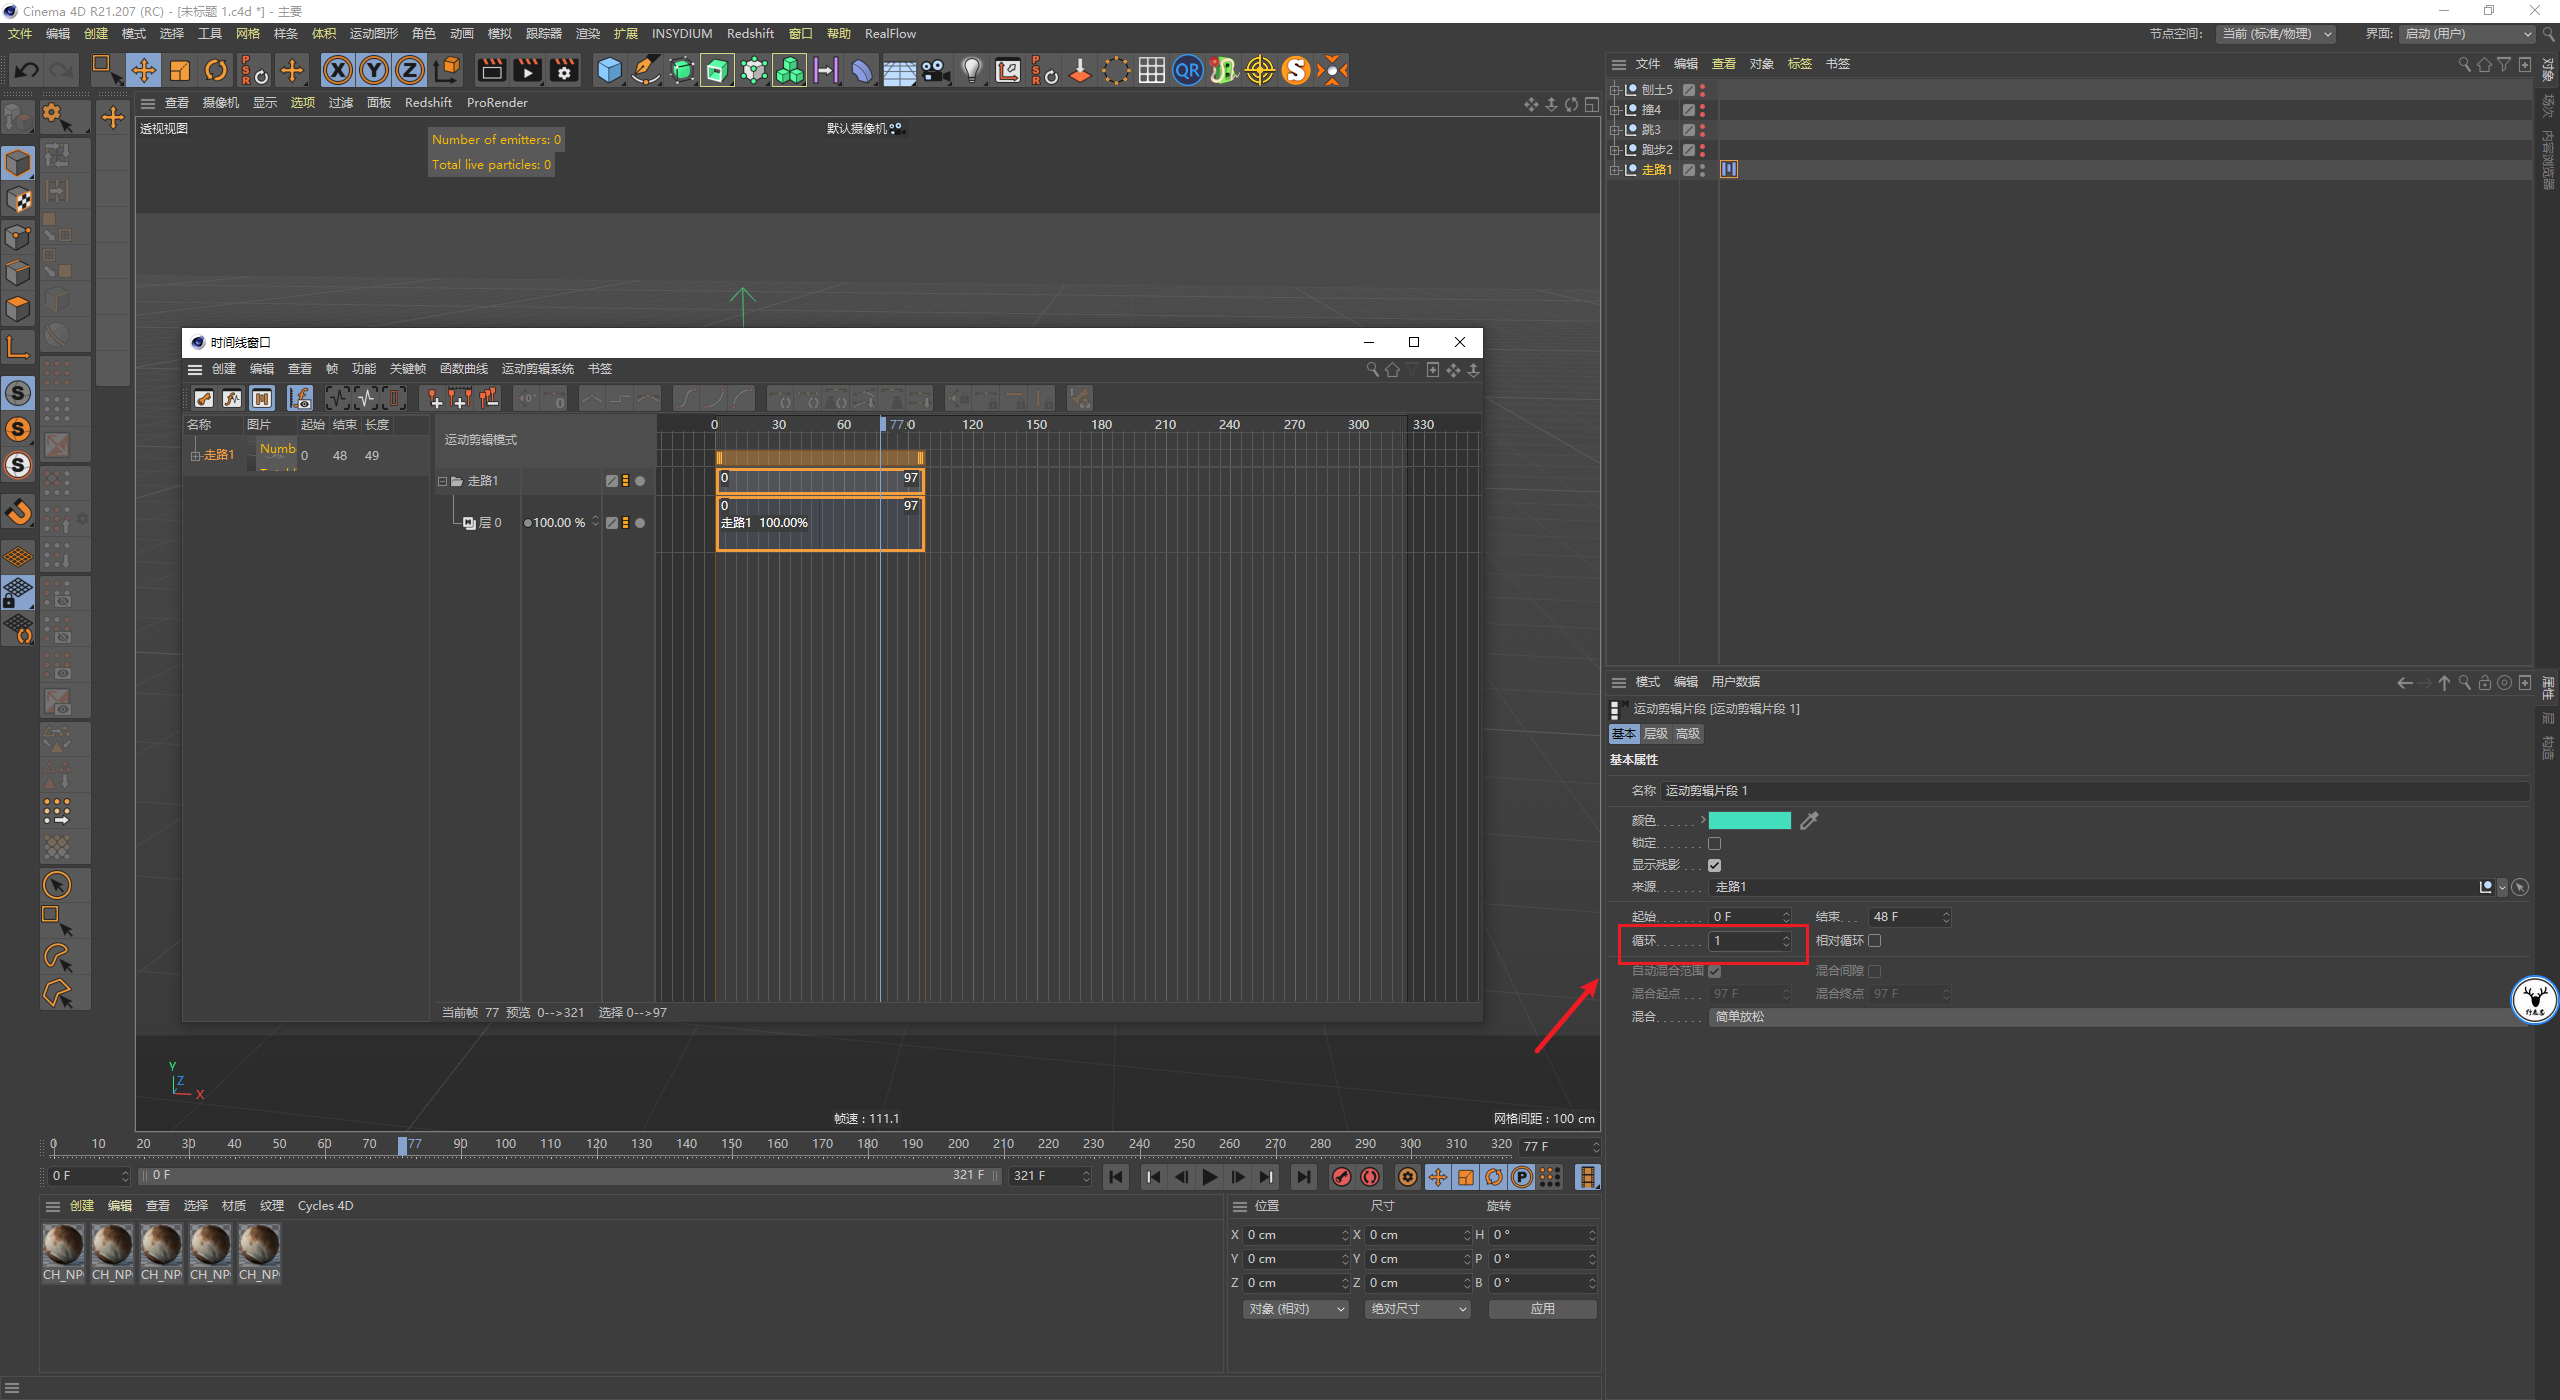Open Render Settings clapperboard-gear icon
The width and height of the screenshot is (2560, 1400).
(565, 70)
